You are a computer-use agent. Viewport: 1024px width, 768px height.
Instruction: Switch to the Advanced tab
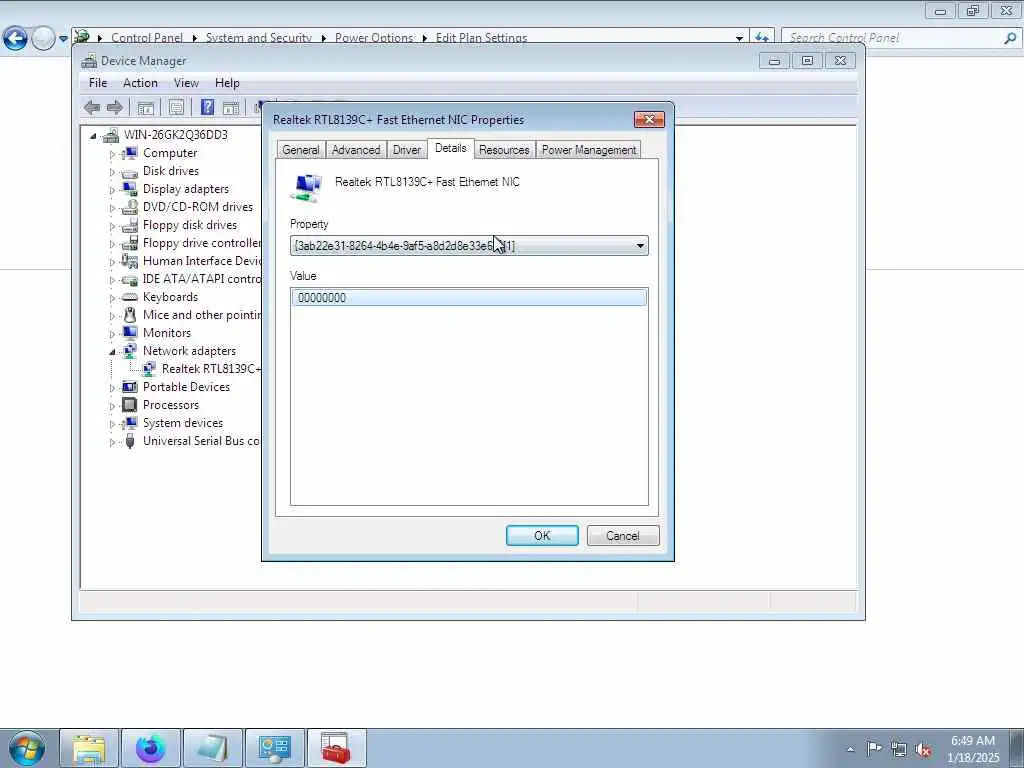tap(356, 150)
